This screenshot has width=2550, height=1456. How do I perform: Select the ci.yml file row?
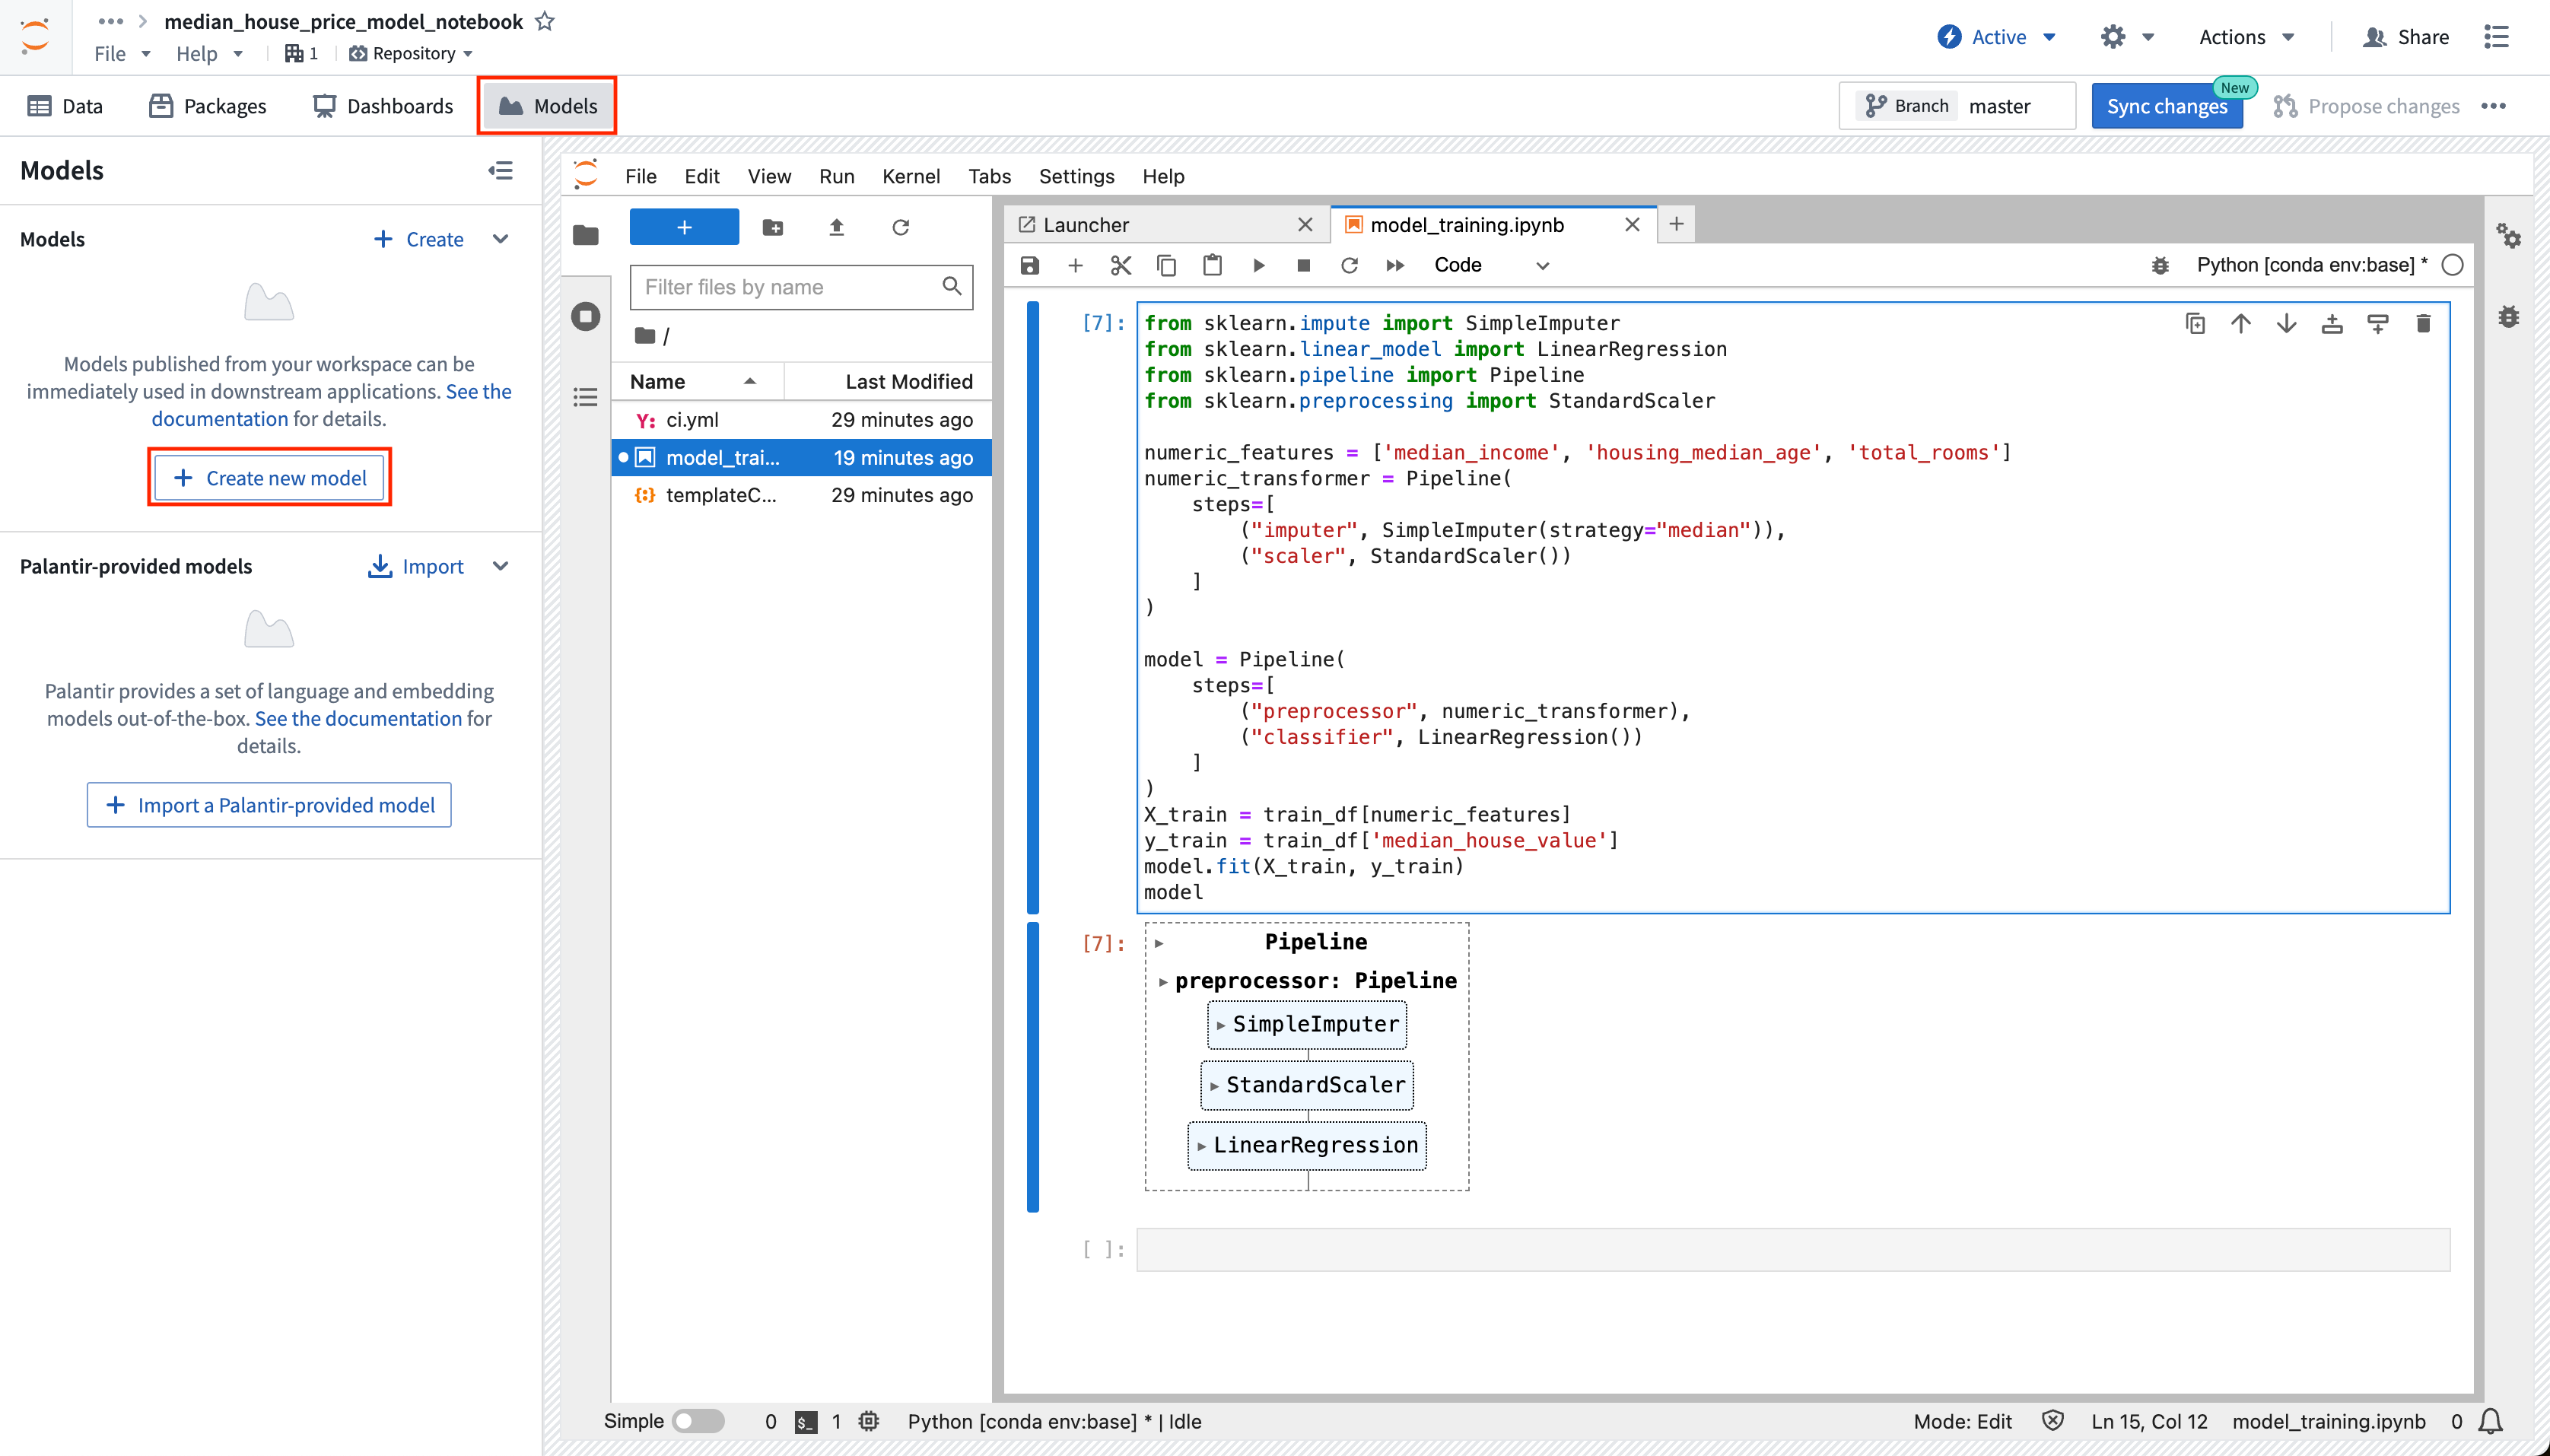coord(801,420)
